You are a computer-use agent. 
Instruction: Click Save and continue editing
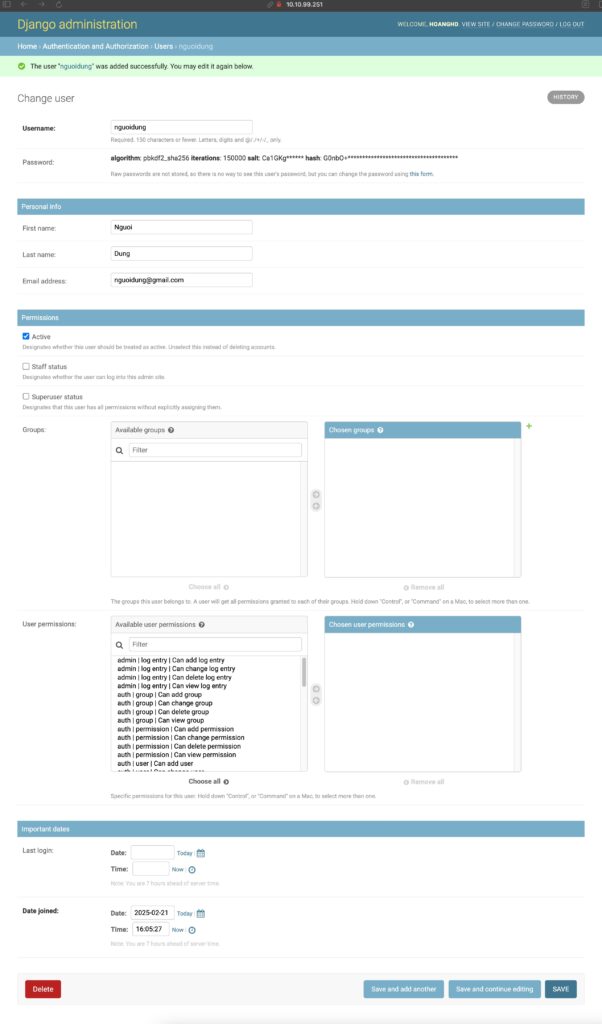pyautogui.click(x=494, y=989)
